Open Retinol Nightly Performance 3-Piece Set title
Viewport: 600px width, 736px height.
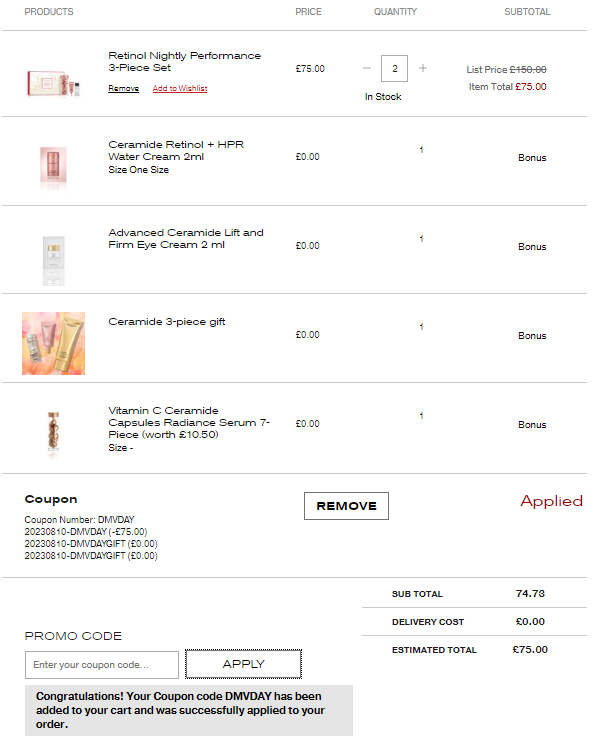[184, 62]
